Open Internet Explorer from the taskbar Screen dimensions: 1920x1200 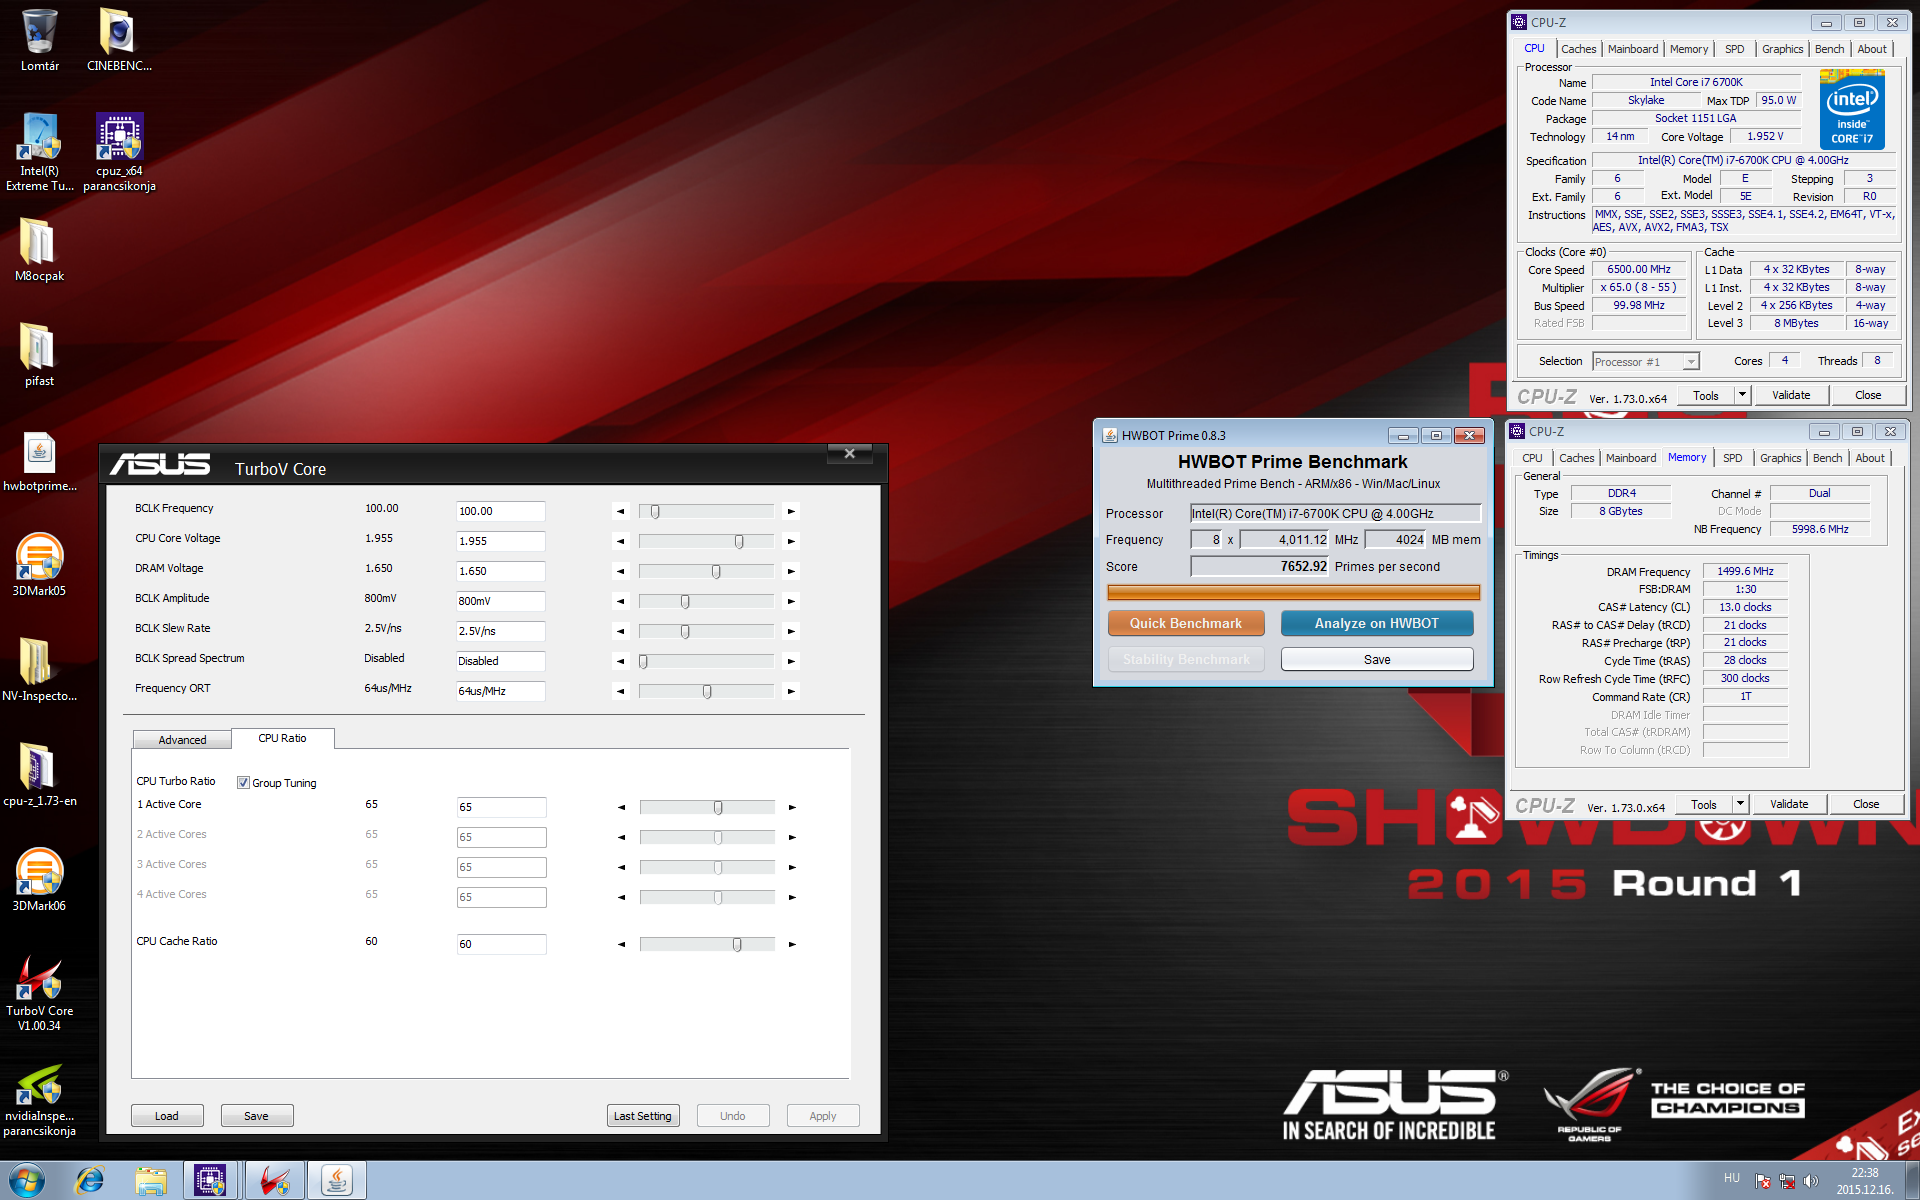[90, 1181]
